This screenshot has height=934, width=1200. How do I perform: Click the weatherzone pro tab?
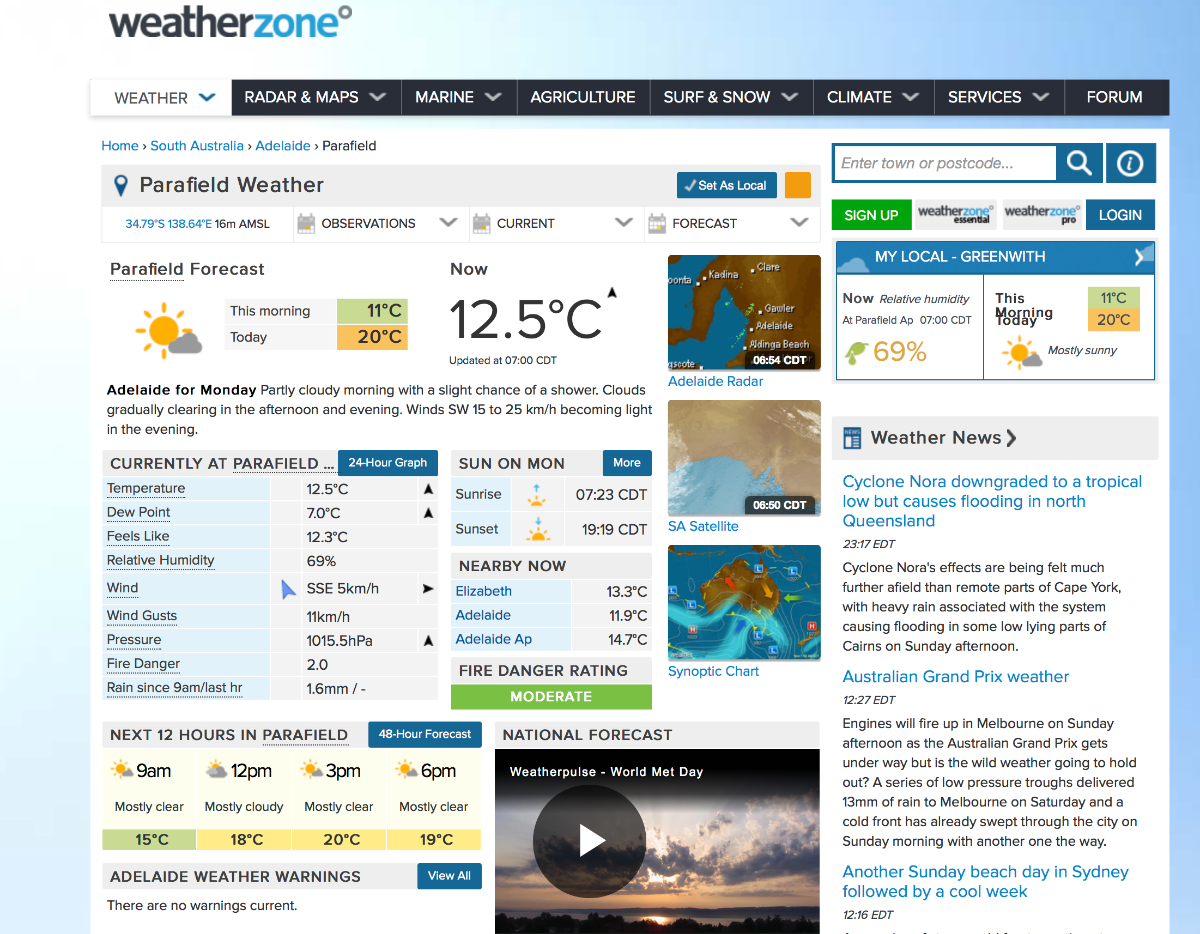pyautogui.click(x=1041, y=214)
